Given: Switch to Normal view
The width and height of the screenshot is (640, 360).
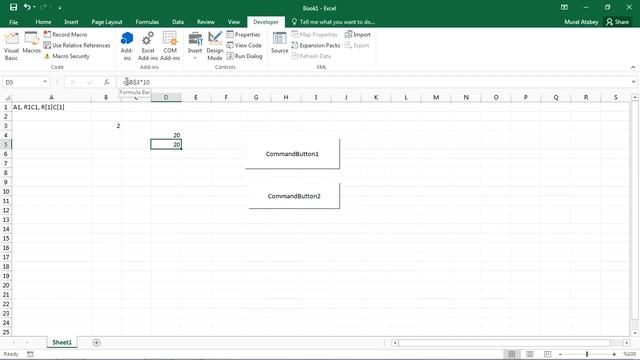Looking at the screenshot, I should 512,354.
